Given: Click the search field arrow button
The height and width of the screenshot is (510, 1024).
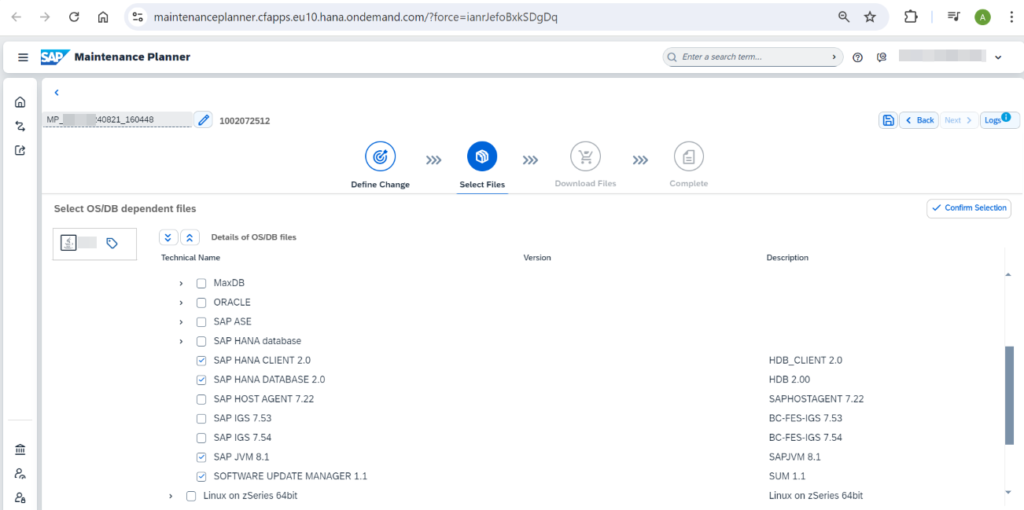Looking at the screenshot, I should click(x=833, y=57).
